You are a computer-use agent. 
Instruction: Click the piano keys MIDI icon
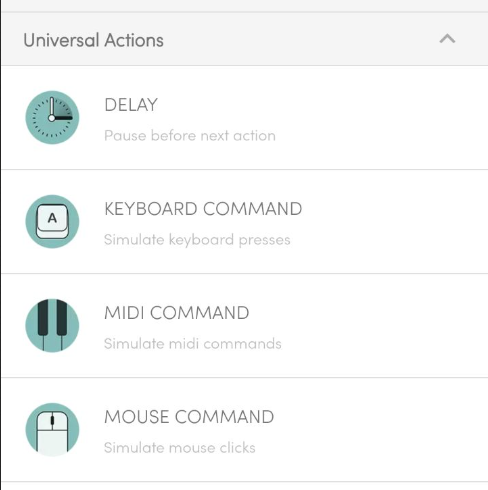[52, 326]
